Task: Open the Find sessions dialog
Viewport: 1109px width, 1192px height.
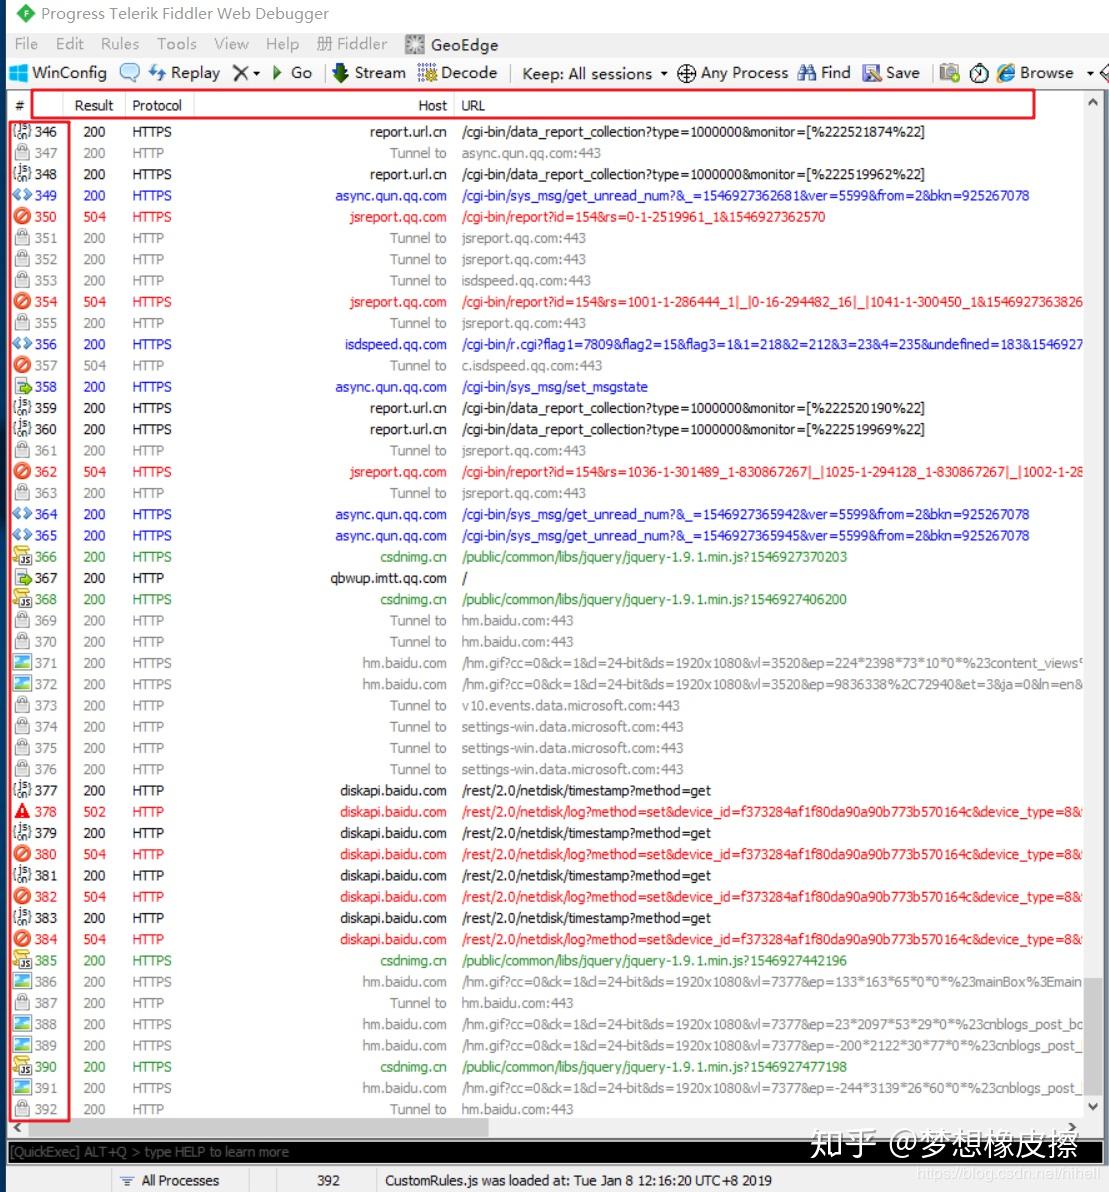Action: [824, 73]
